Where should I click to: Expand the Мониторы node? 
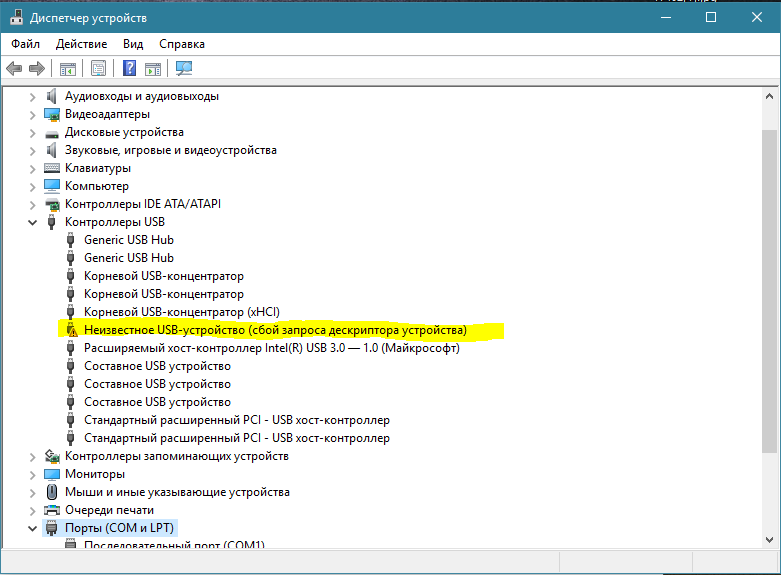(x=32, y=474)
